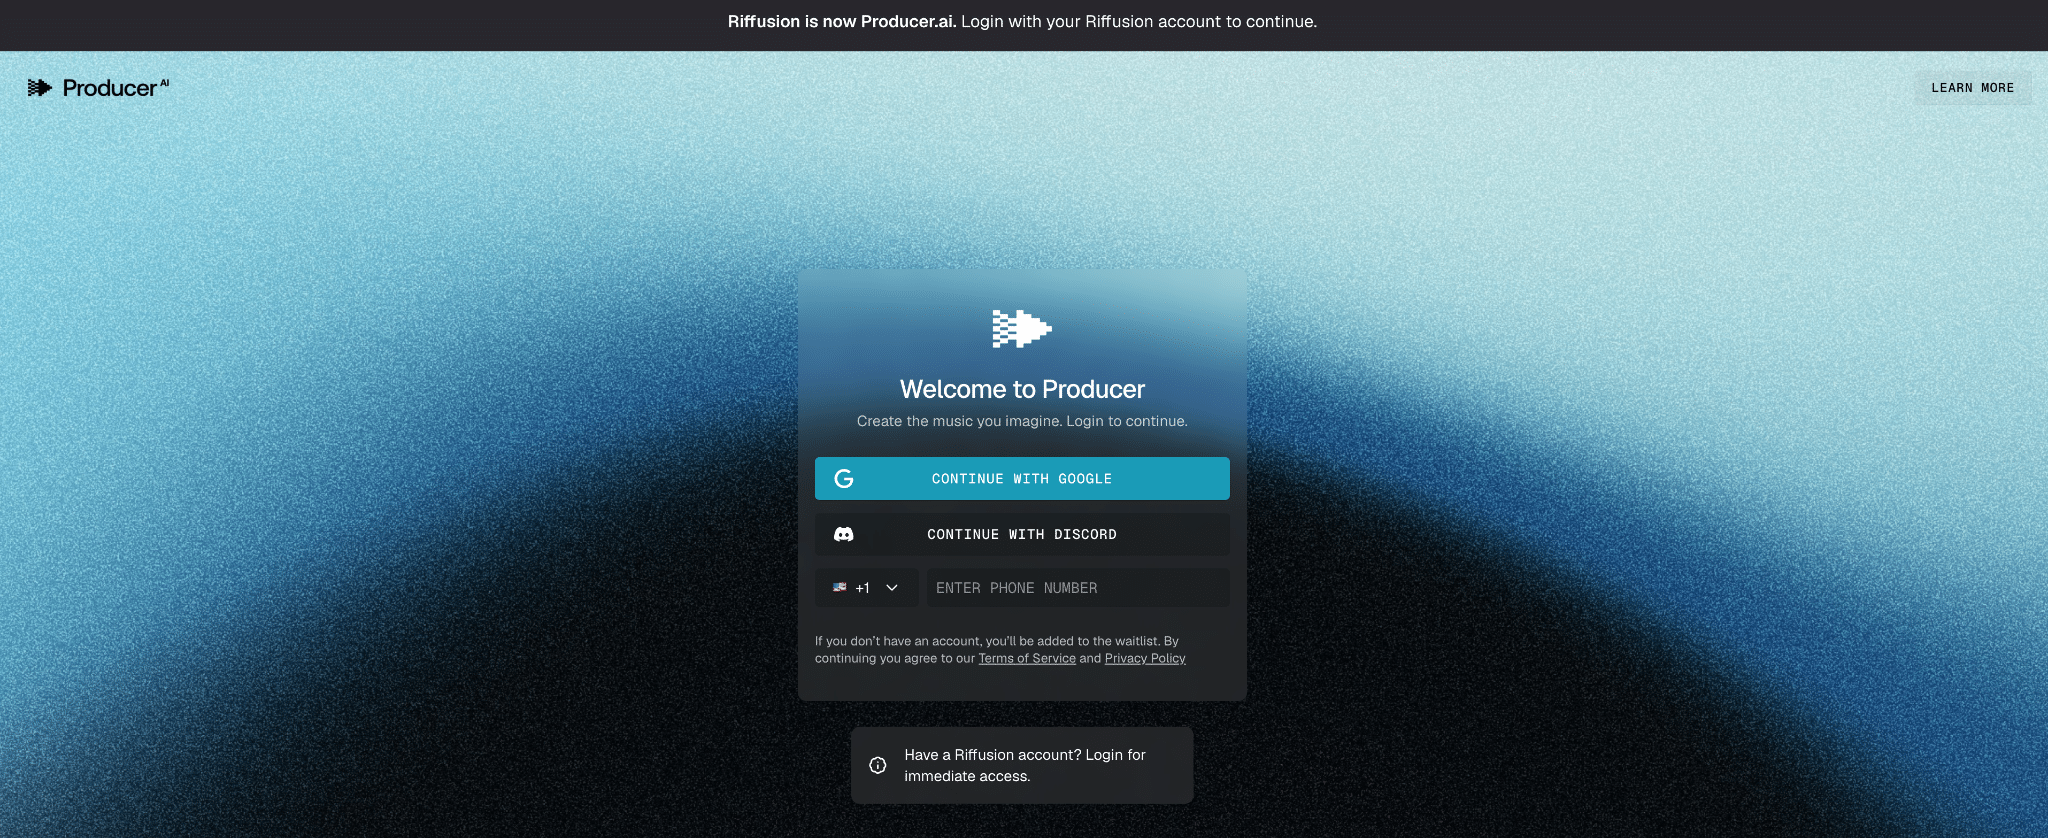Open the +1 country code selector
The height and width of the screenshot is (838, 2048).
pyautogui.click(x=864, y=588)
